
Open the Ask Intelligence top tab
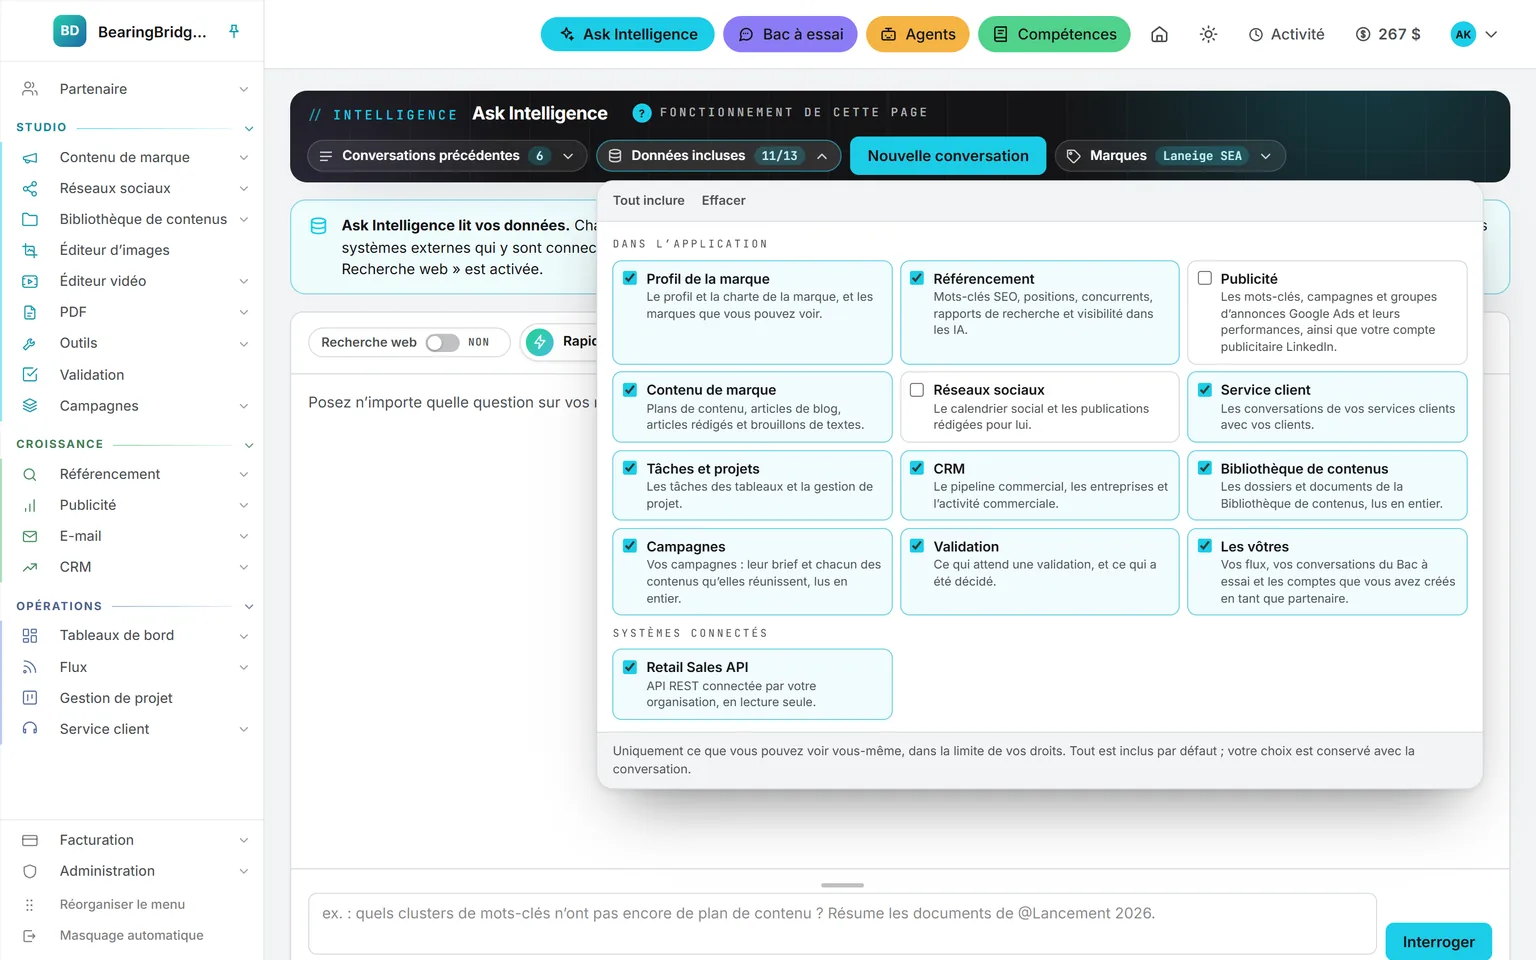[628, 34]
